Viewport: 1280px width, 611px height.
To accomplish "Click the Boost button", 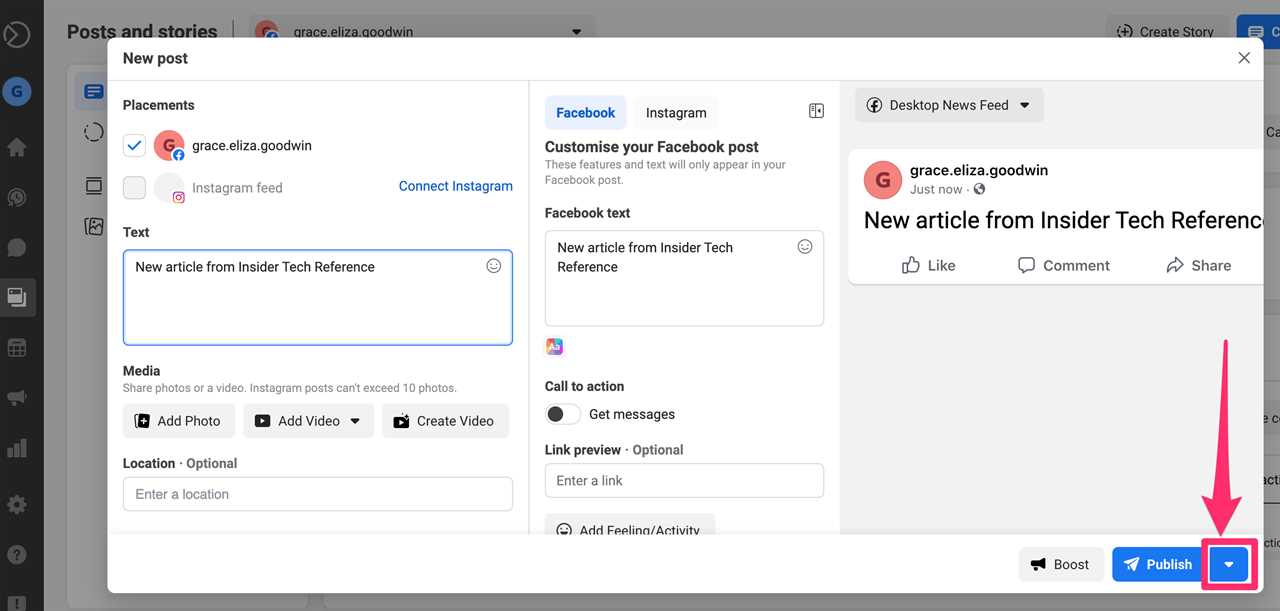I will [1061, 563].
